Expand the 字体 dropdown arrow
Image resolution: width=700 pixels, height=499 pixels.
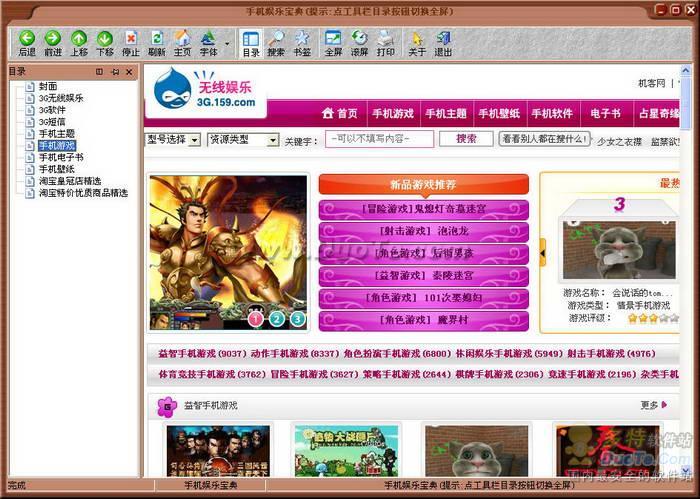227,44
